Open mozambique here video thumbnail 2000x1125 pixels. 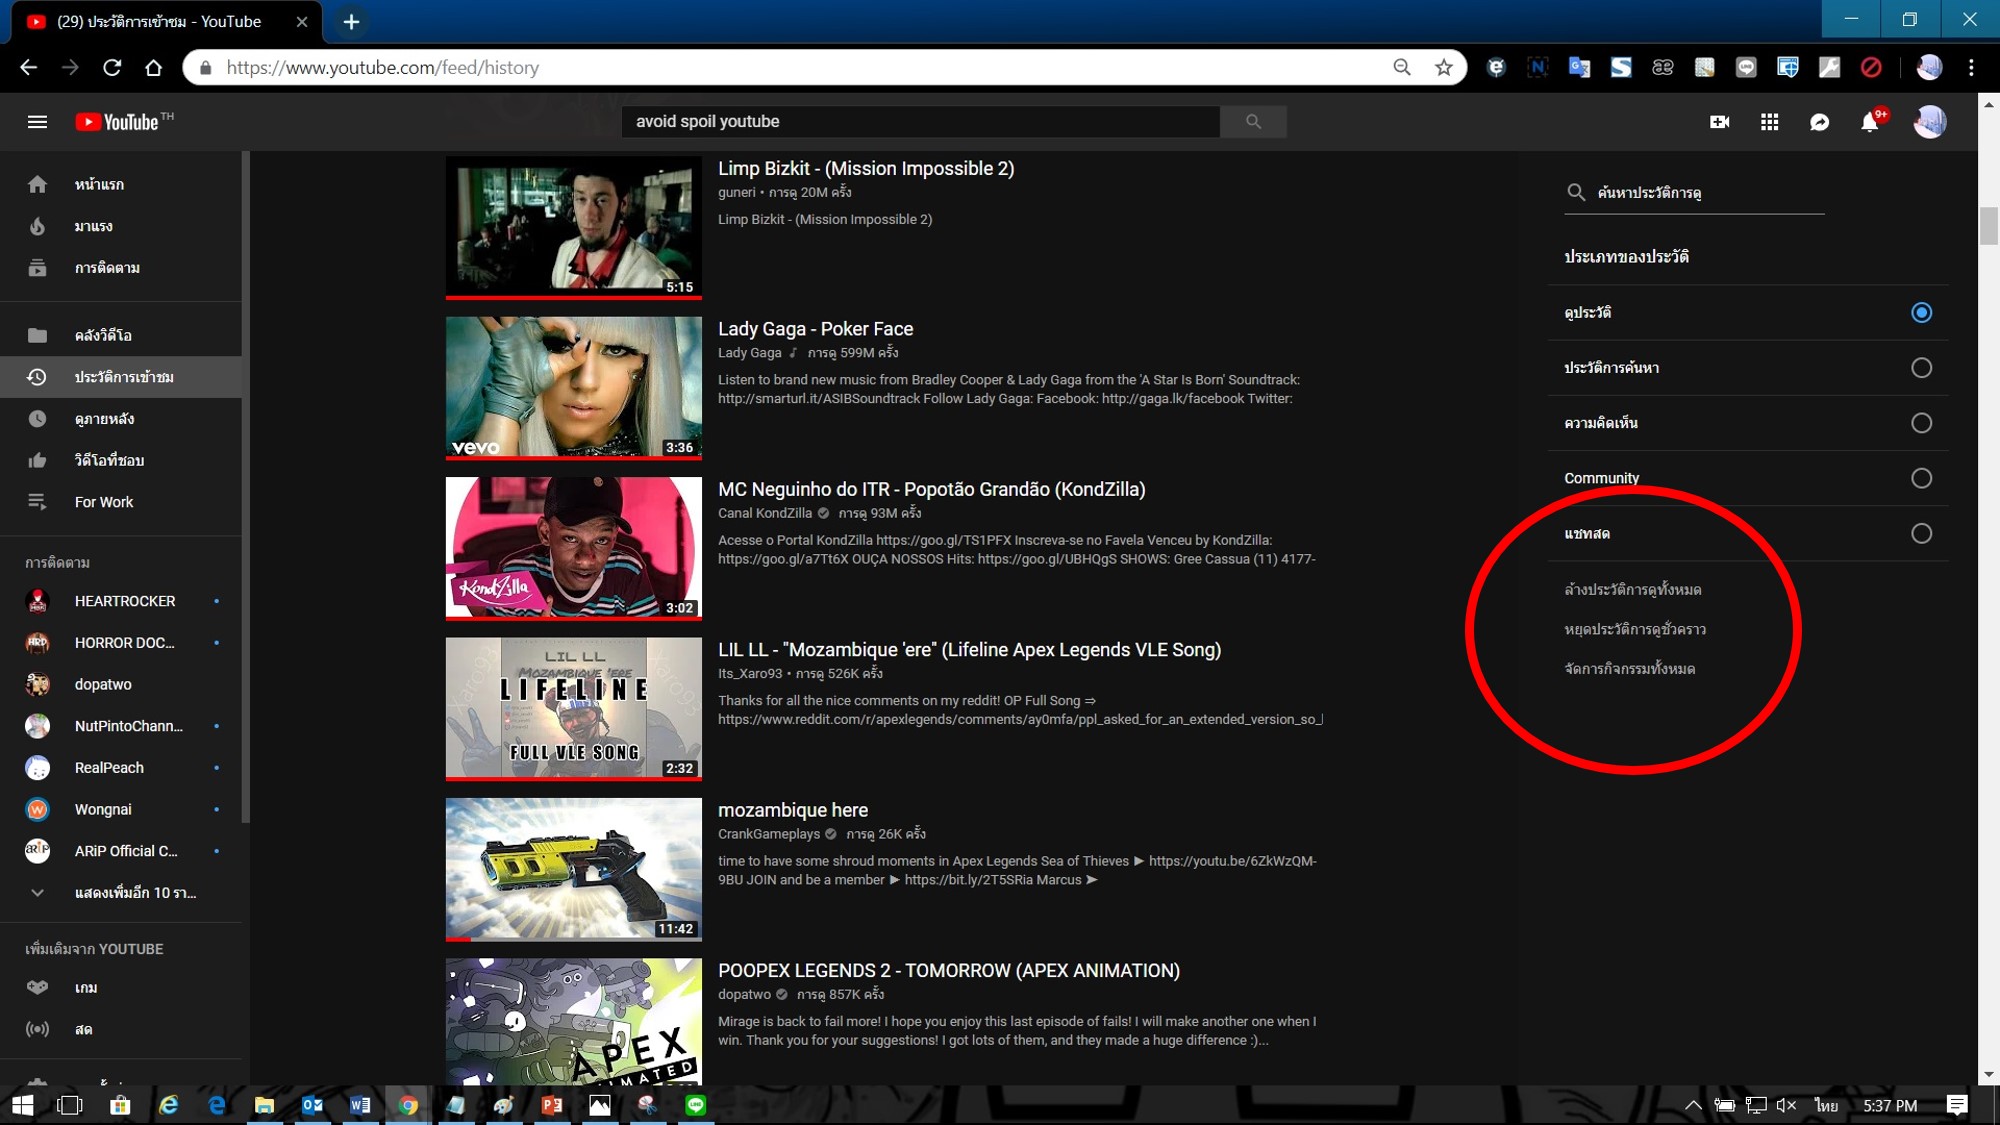click(x=574, y=869)
